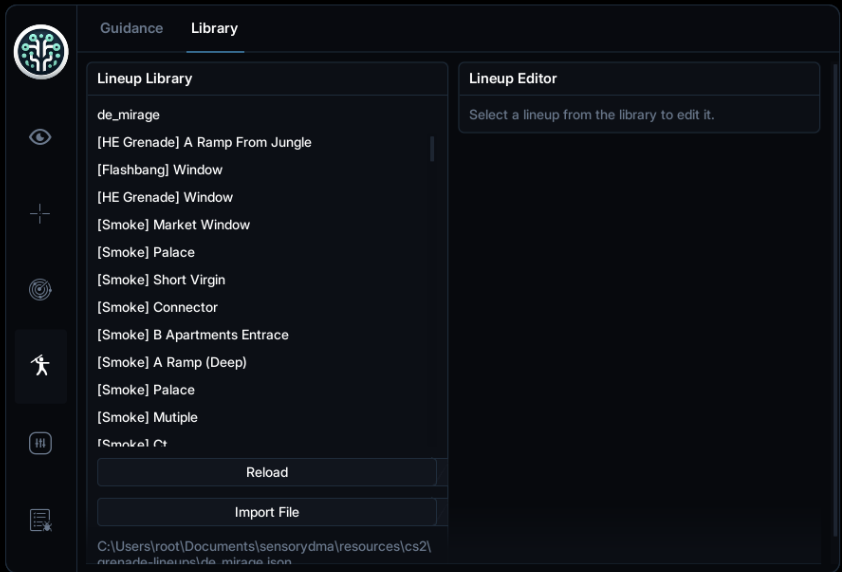Select the grenade thrower sidebar icon
This screenshot has width=842, height=572.
[41, 366]
